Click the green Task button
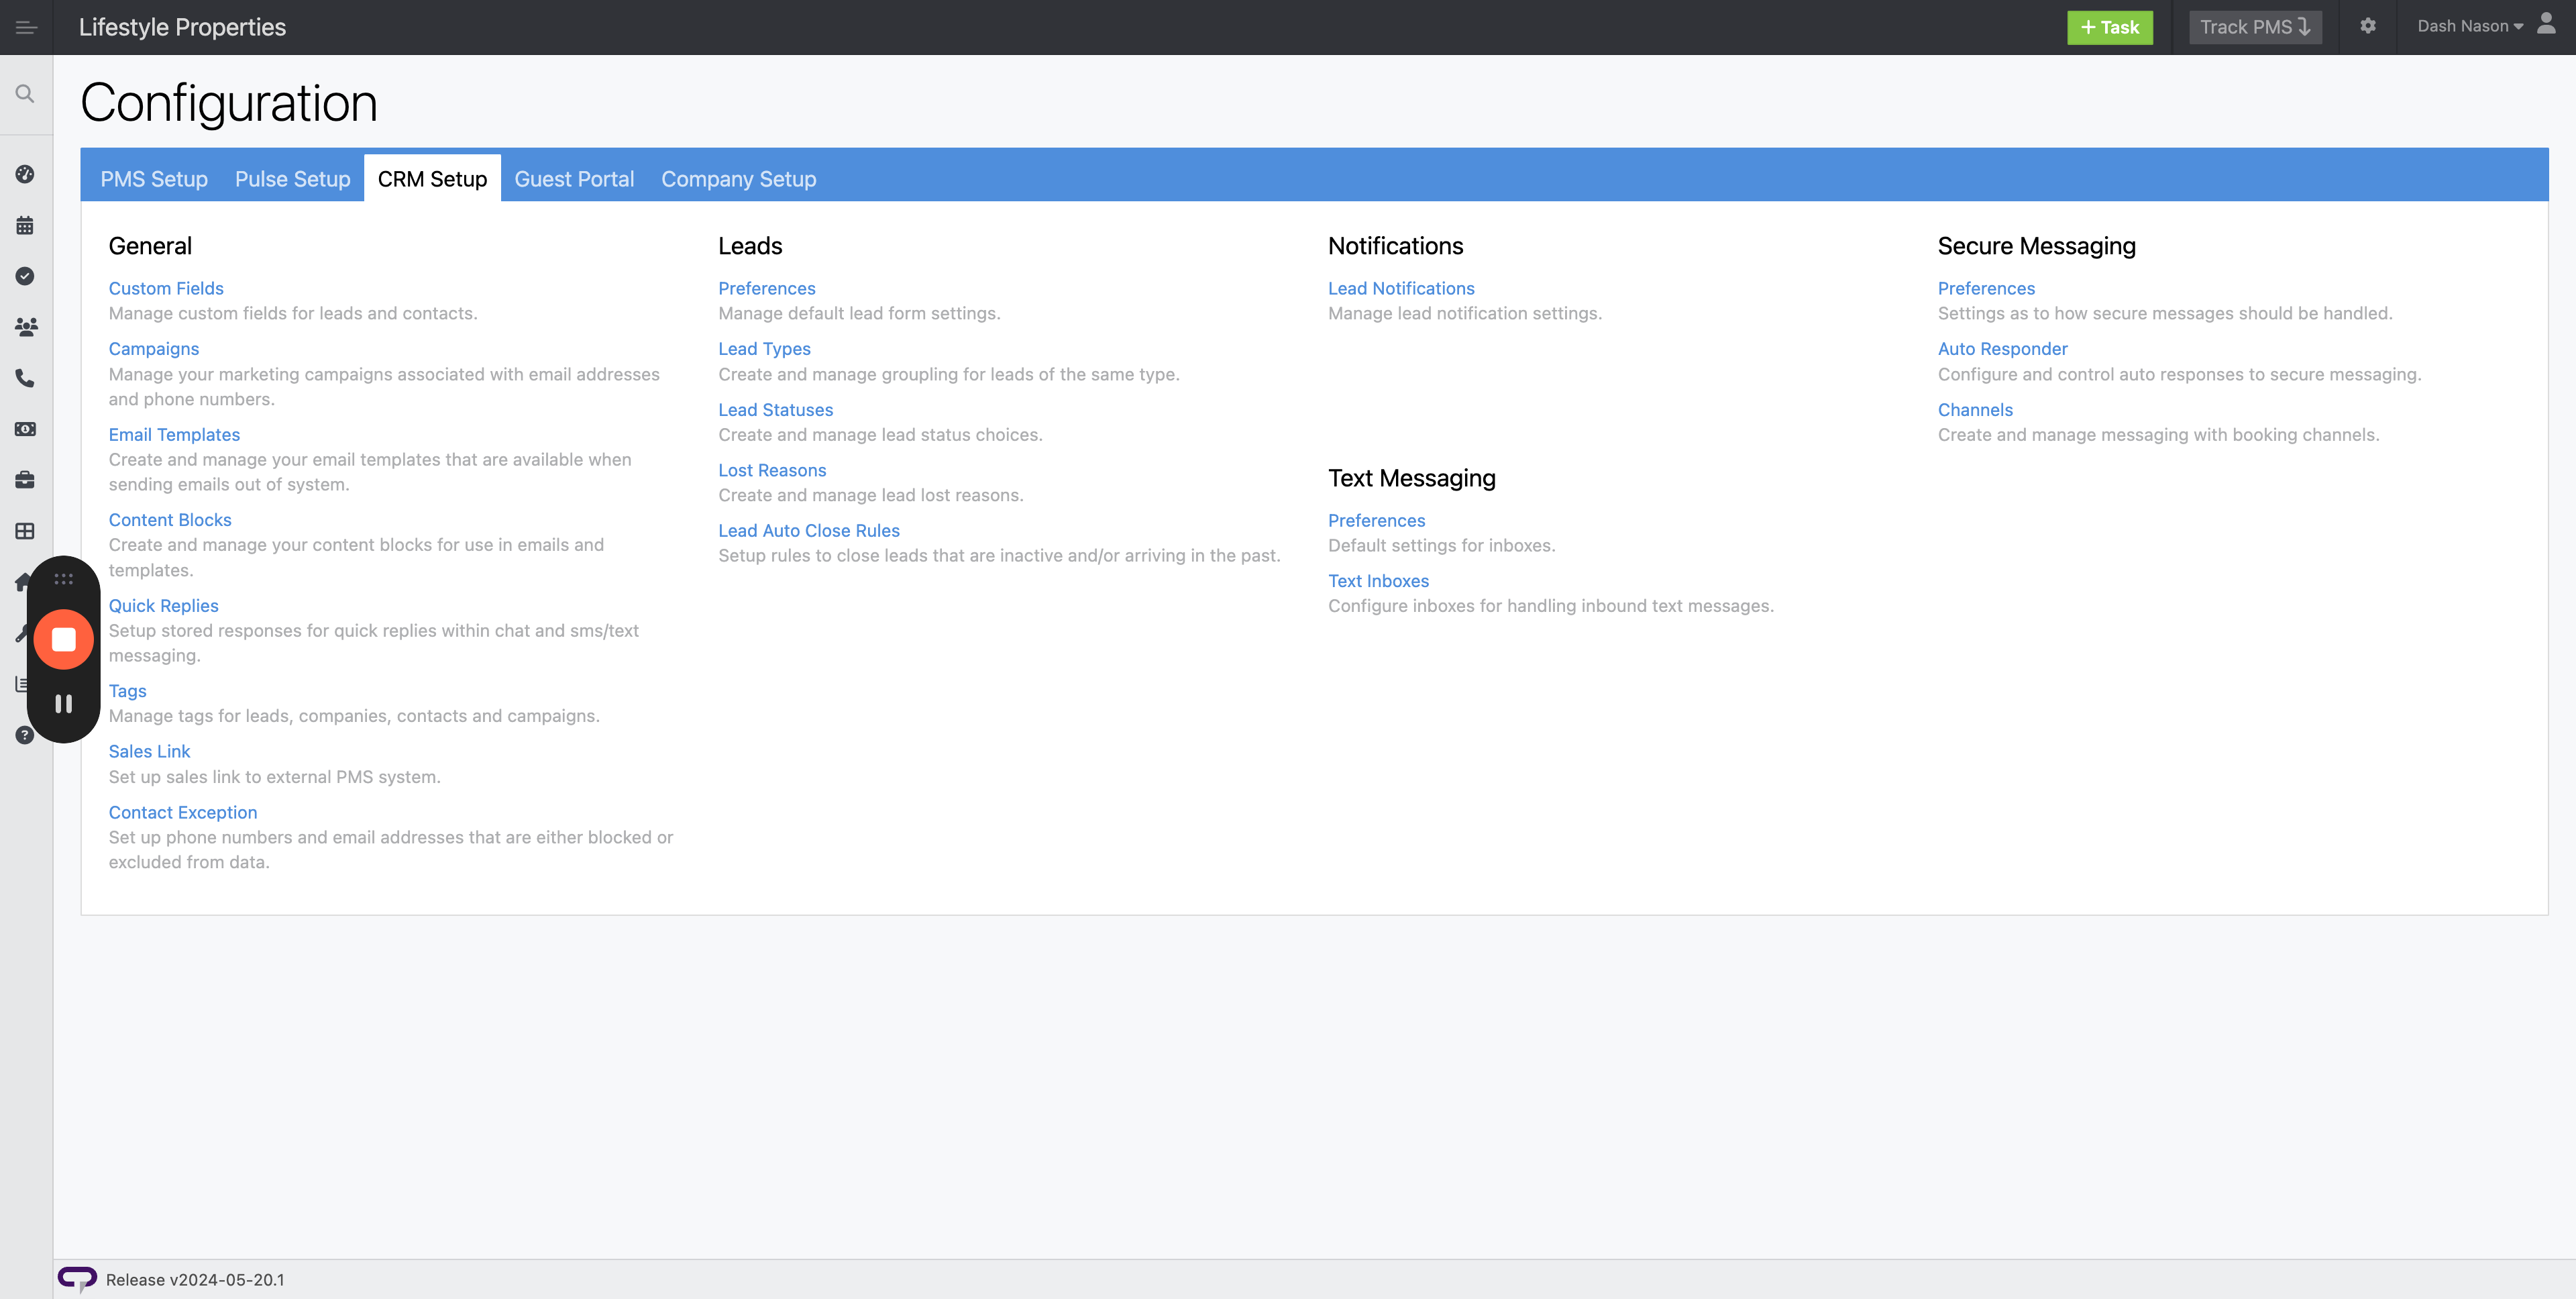Image resolution: width=2576 pixels, height=1299 pixels. (x=2110, y=27)
